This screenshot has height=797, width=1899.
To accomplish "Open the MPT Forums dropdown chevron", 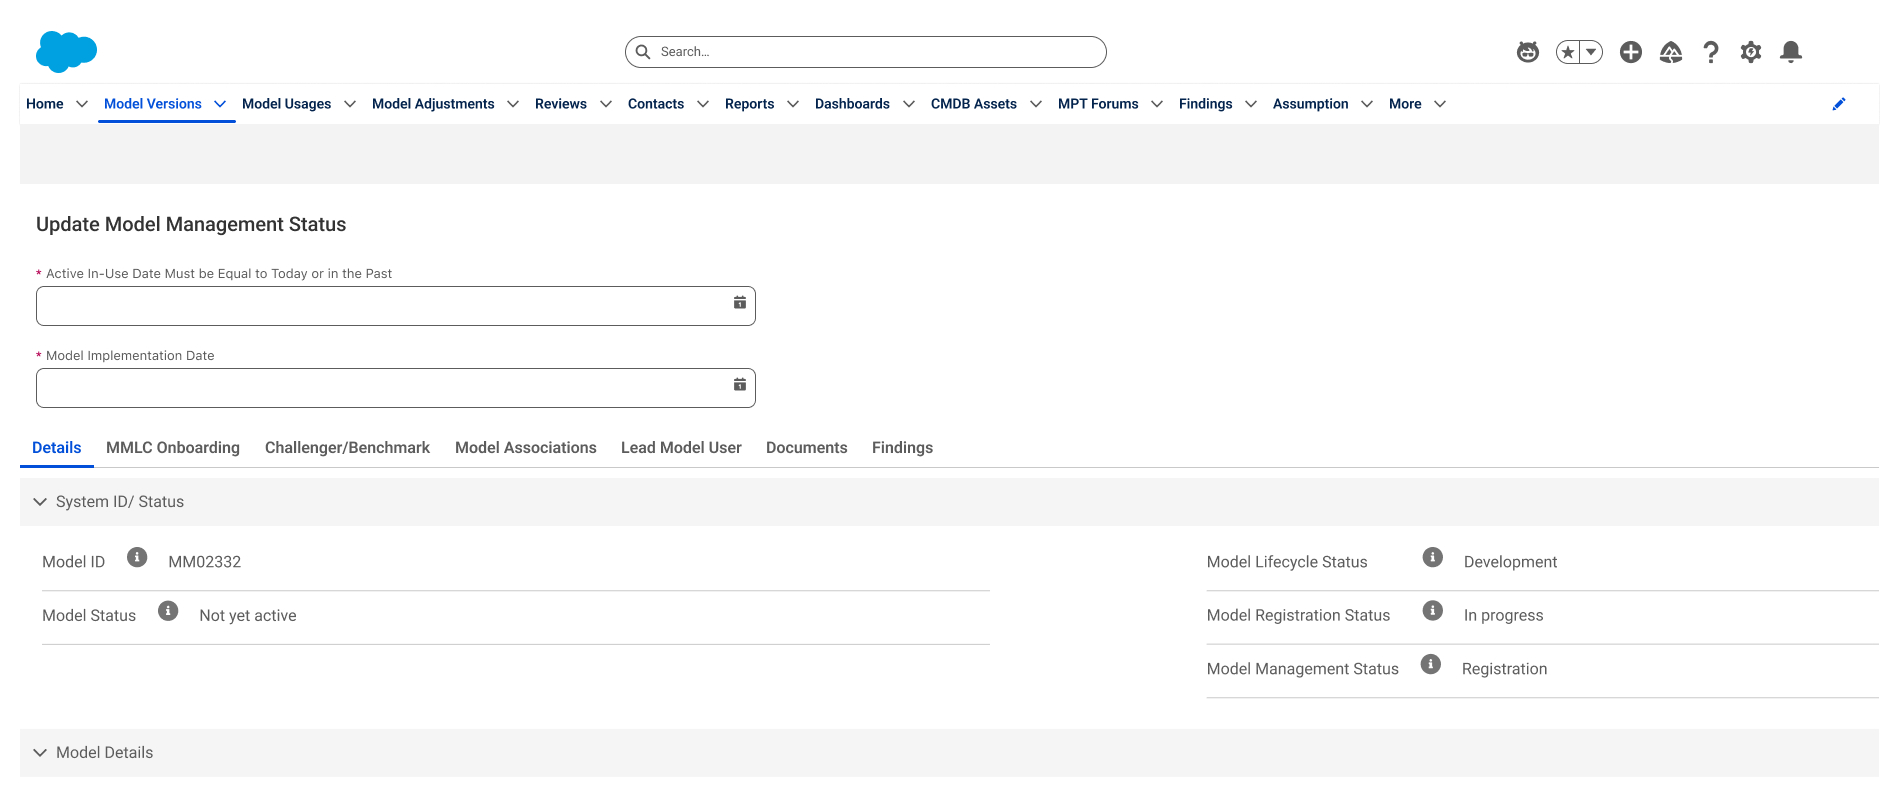I will (x=1157, y=104).
